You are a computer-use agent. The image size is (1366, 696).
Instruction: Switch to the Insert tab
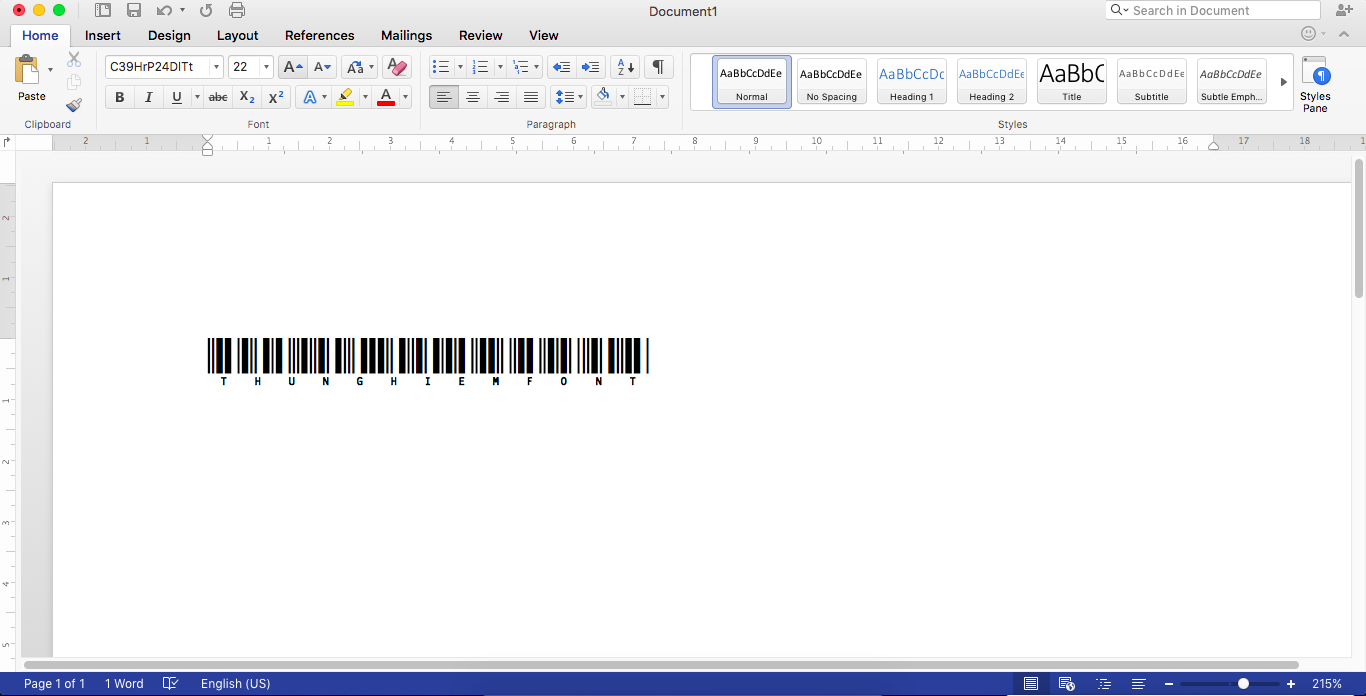tap(103, 35)
